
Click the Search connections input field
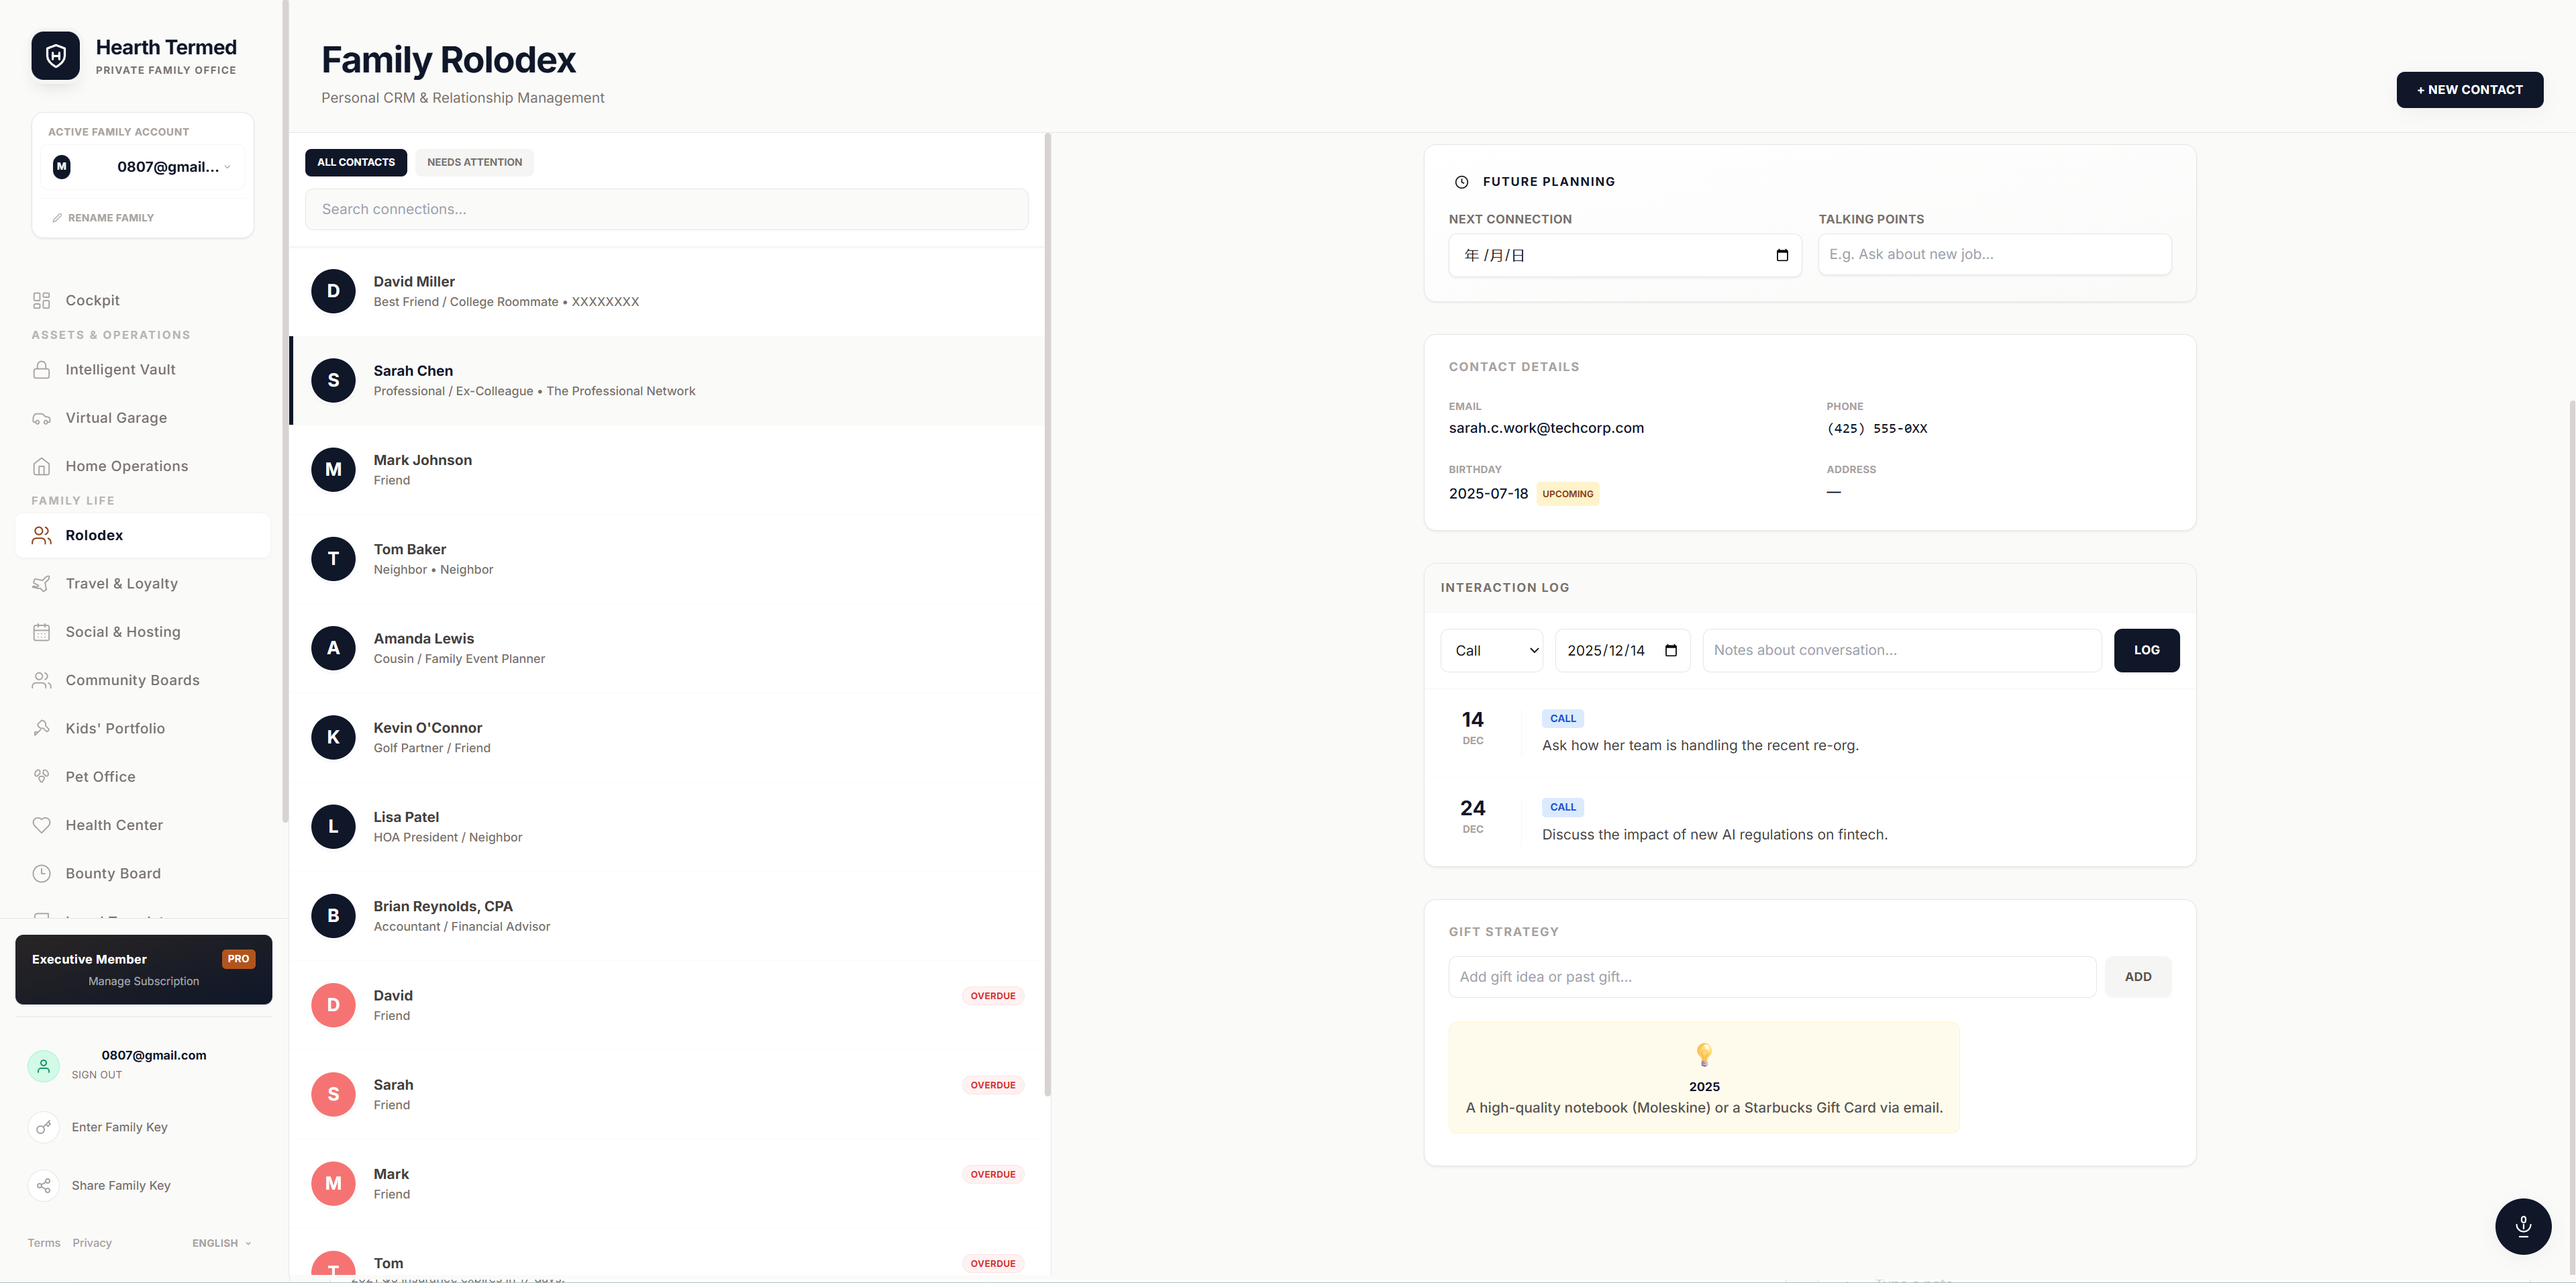pos(666,210)
